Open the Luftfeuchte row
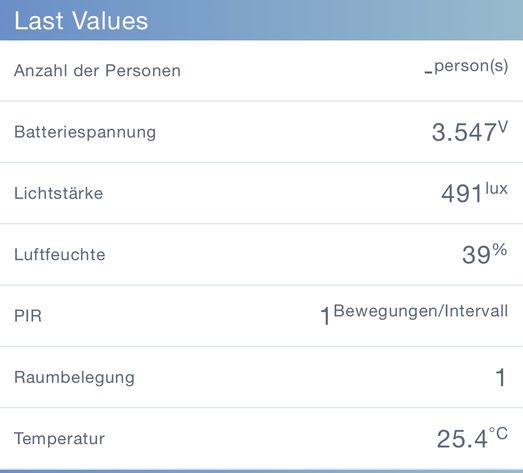Viewport: 523px width, 473px height. tap(262, 255)
